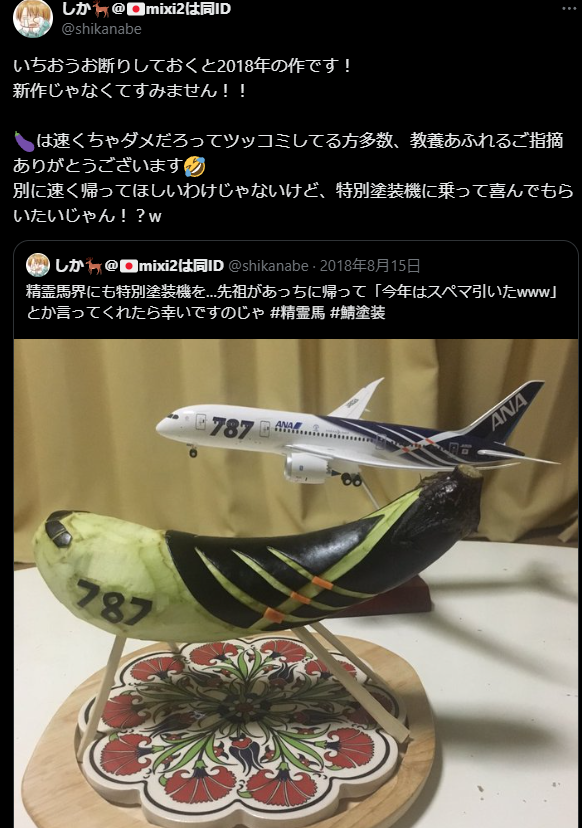Click the top display name ending in mixi2は同ID
The height and width of the screenshot is (828, 582).
(x=146, y=8)
